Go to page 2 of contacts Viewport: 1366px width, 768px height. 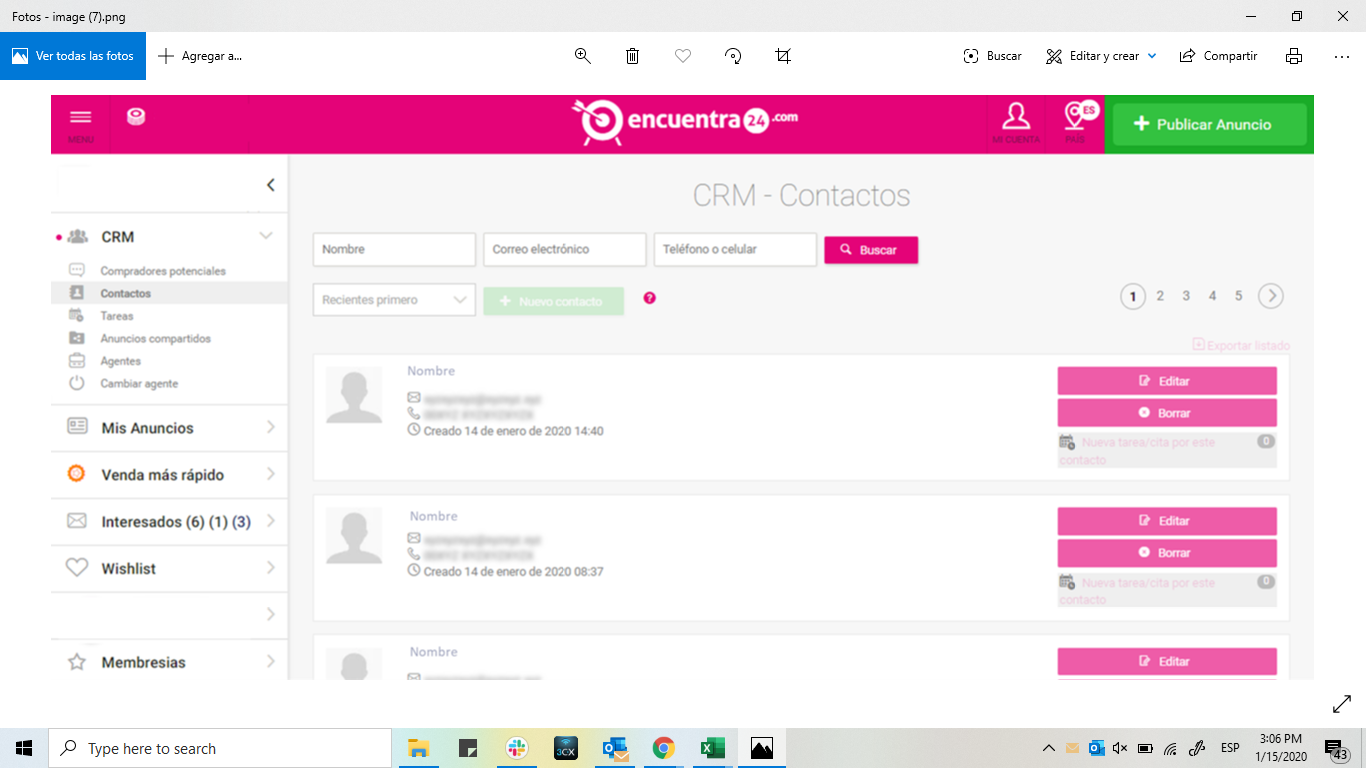click(x=1160, y=296)
